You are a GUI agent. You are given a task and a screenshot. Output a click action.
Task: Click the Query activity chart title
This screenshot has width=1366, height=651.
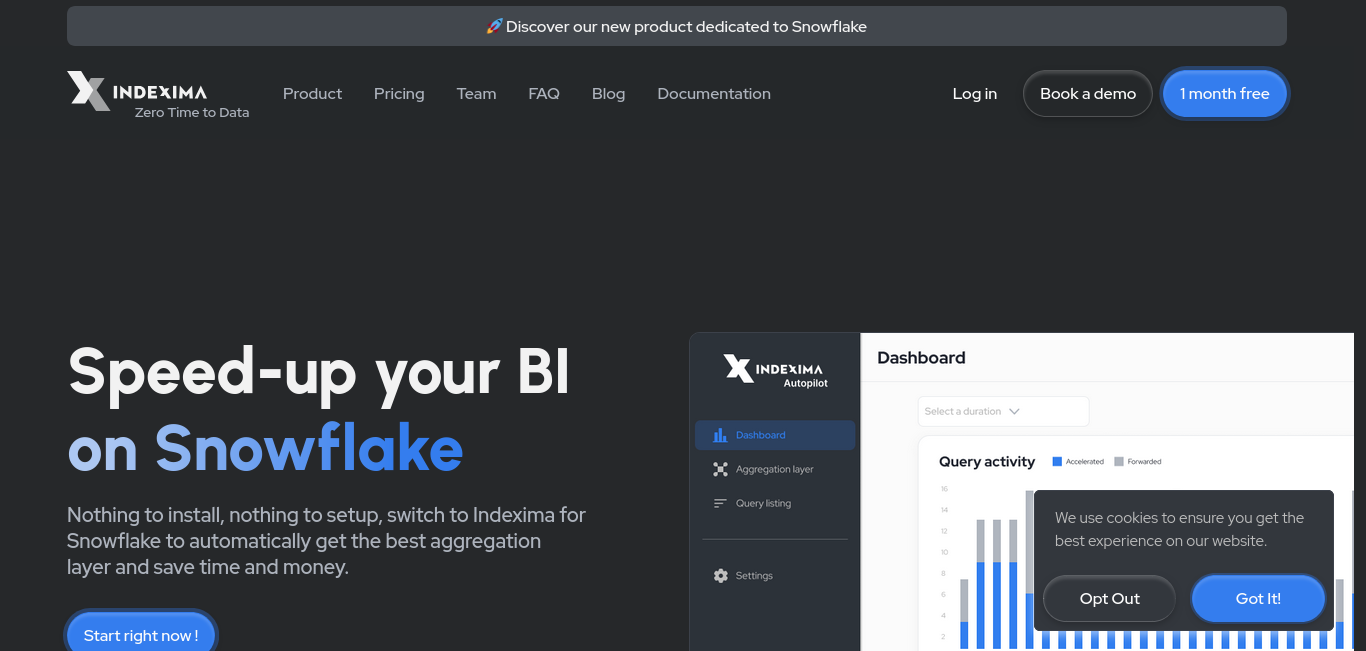click(987, 461)
